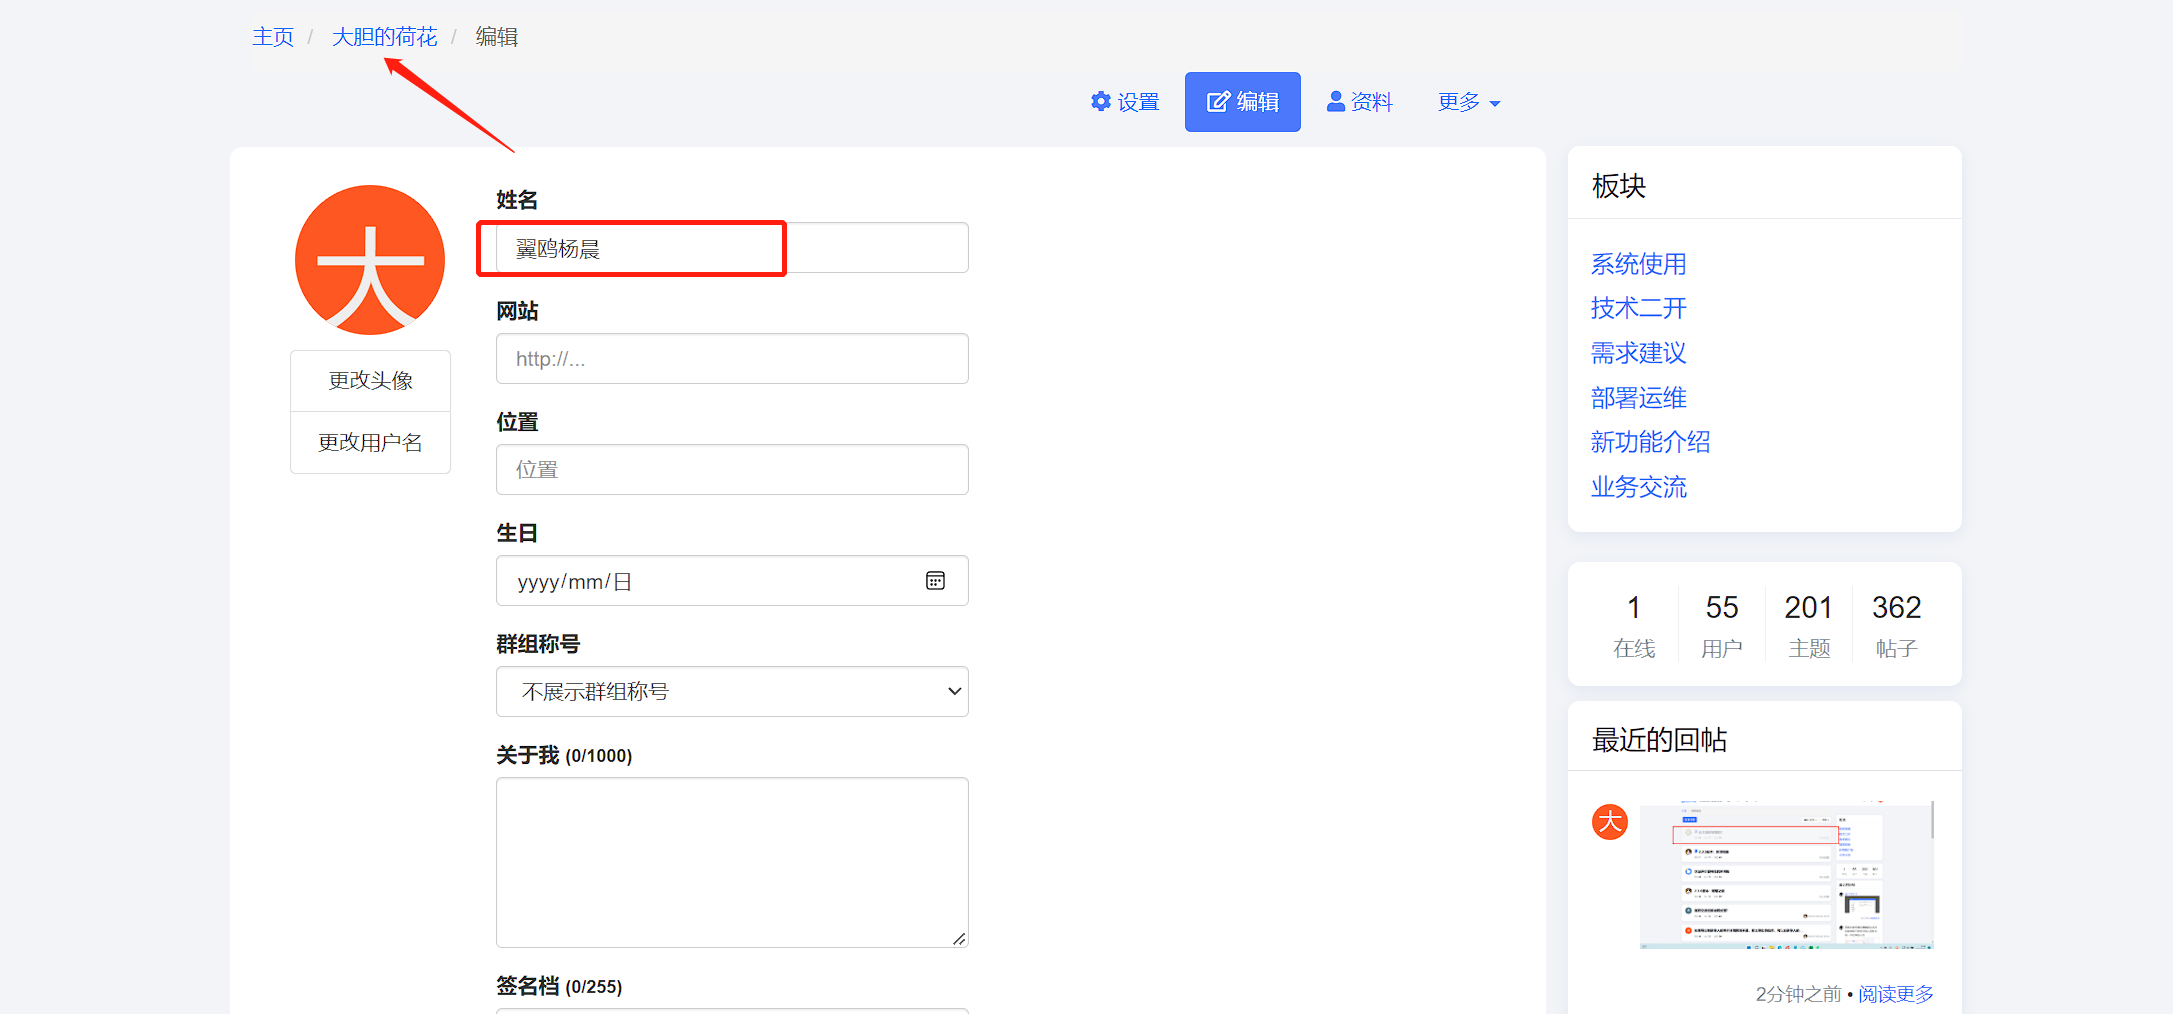2173x1014 pixels.
Task: Click the small 大 avatar in recent replies
Action: tap(1610, 822)
